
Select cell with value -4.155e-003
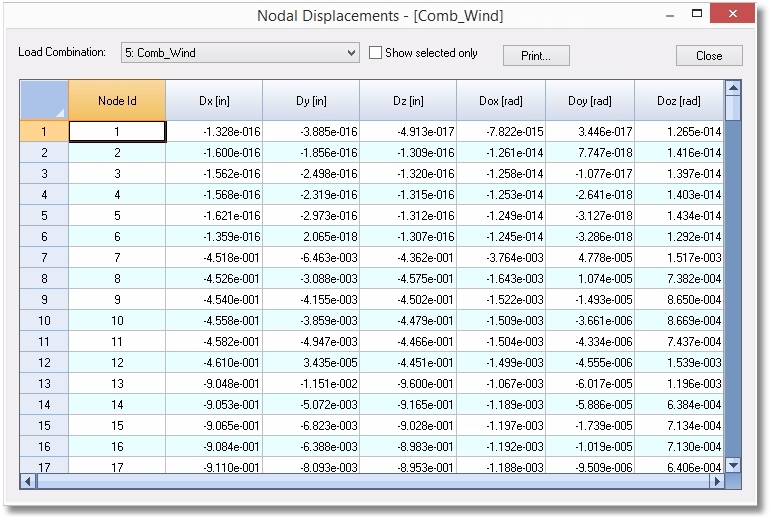[311, 299]
